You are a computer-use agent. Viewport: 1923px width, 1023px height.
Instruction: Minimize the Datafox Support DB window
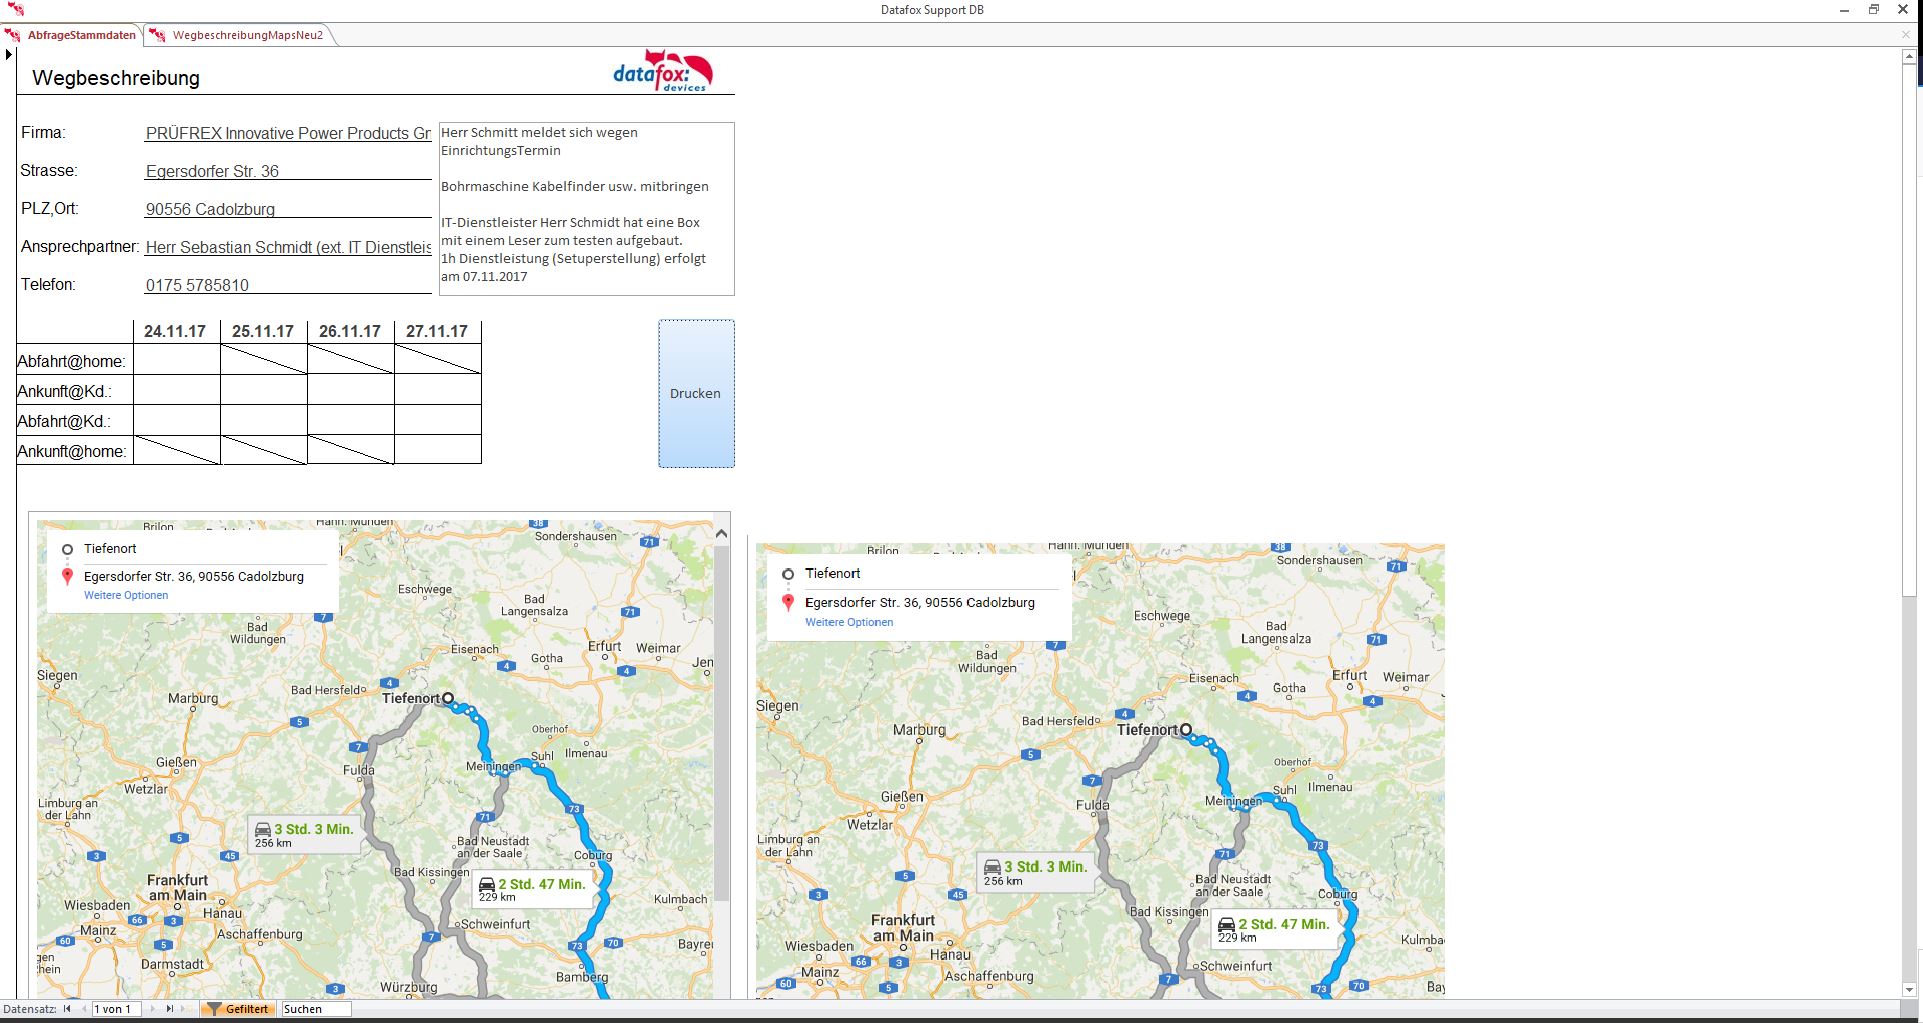1845,9
